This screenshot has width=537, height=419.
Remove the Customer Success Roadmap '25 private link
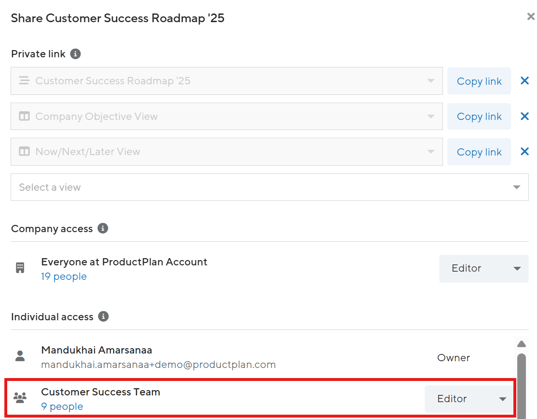(524, 81)
